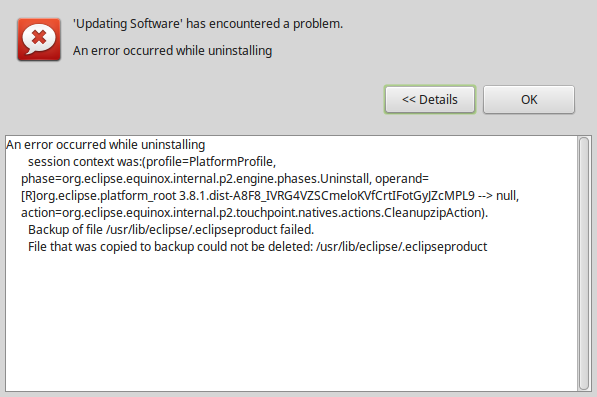
Task: Click the details pane vertical scrollbar
Action: point(584,263)
